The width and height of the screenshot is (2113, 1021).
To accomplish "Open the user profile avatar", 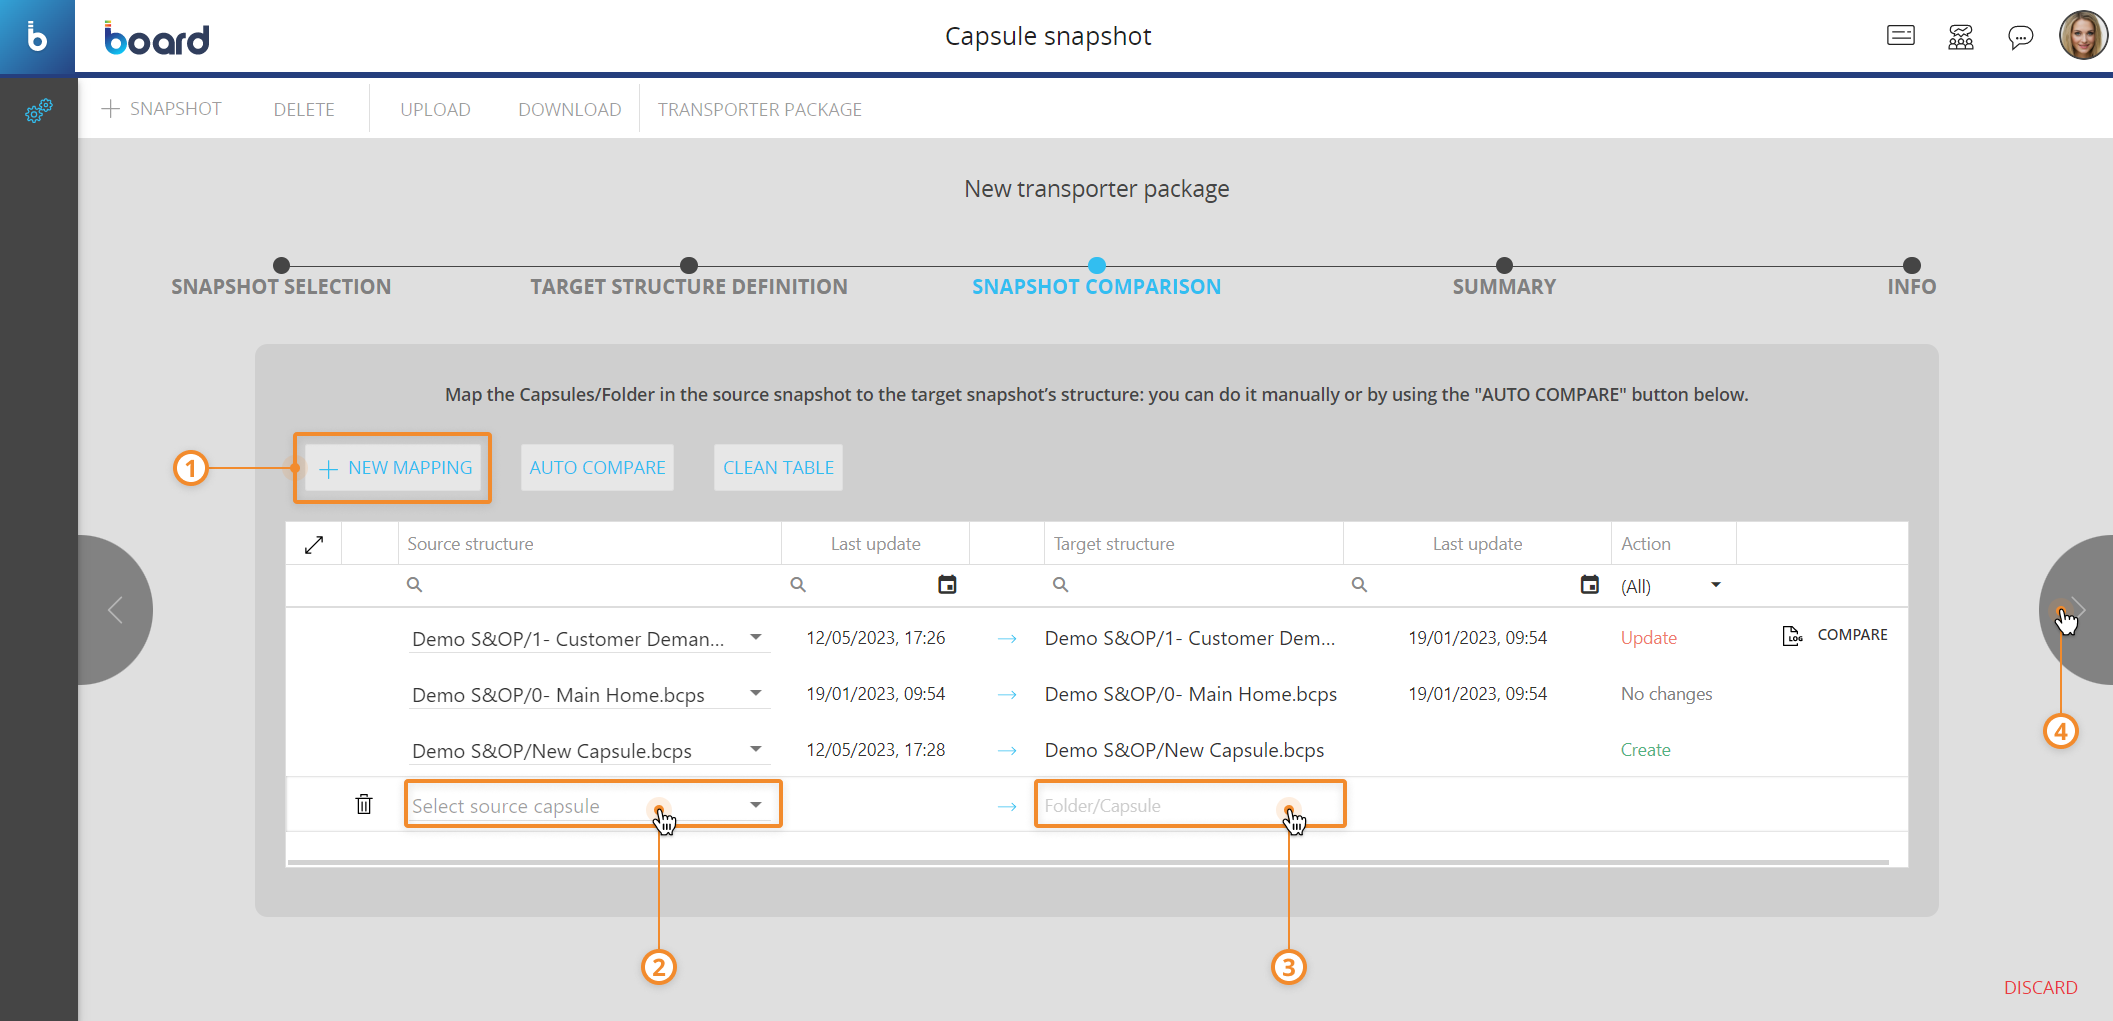I will coord(2083,35).
